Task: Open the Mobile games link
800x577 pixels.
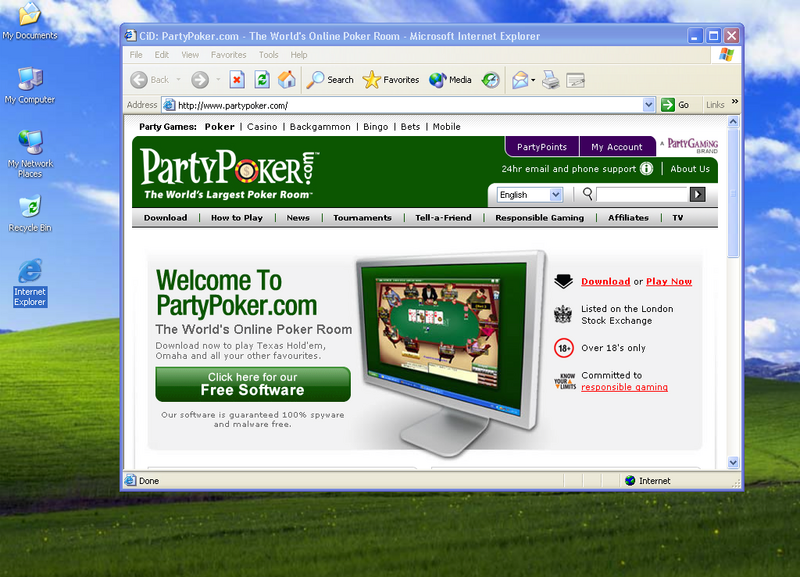Action: [x=446, y=127]
